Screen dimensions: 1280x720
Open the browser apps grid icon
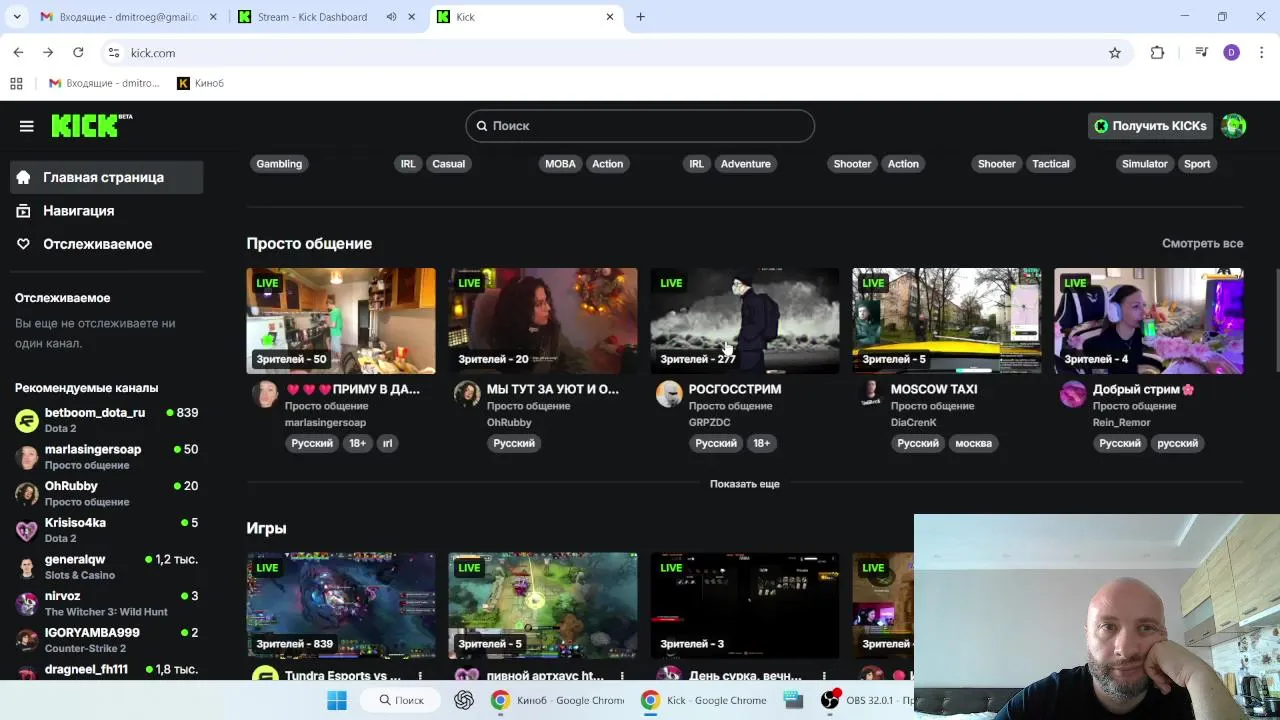(x=16, y=83)
